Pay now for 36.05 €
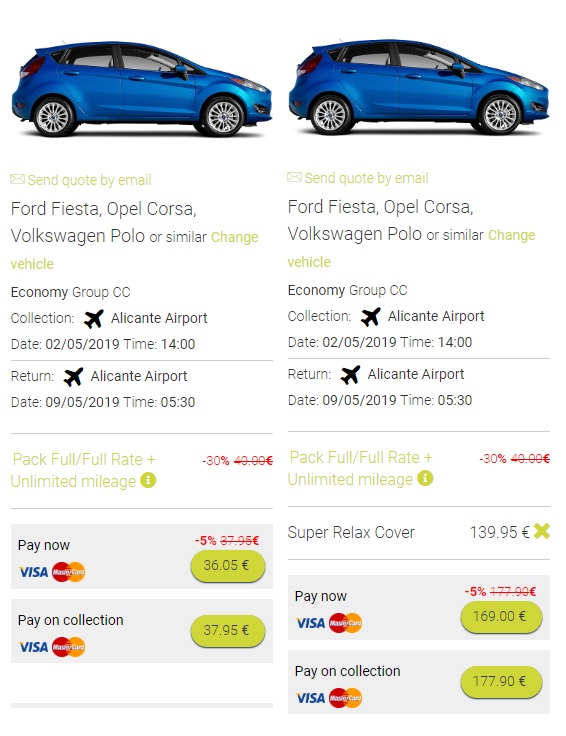Viewport: 566px width, 736px height. [x=228, y=566]
